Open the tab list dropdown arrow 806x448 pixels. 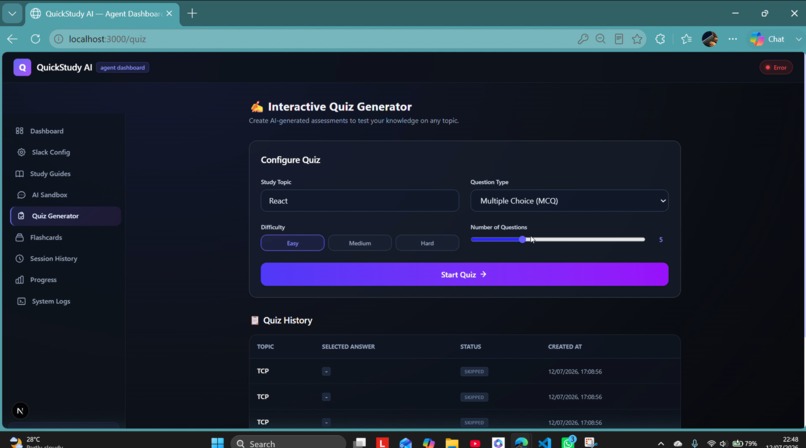click(x=12, y=13)
